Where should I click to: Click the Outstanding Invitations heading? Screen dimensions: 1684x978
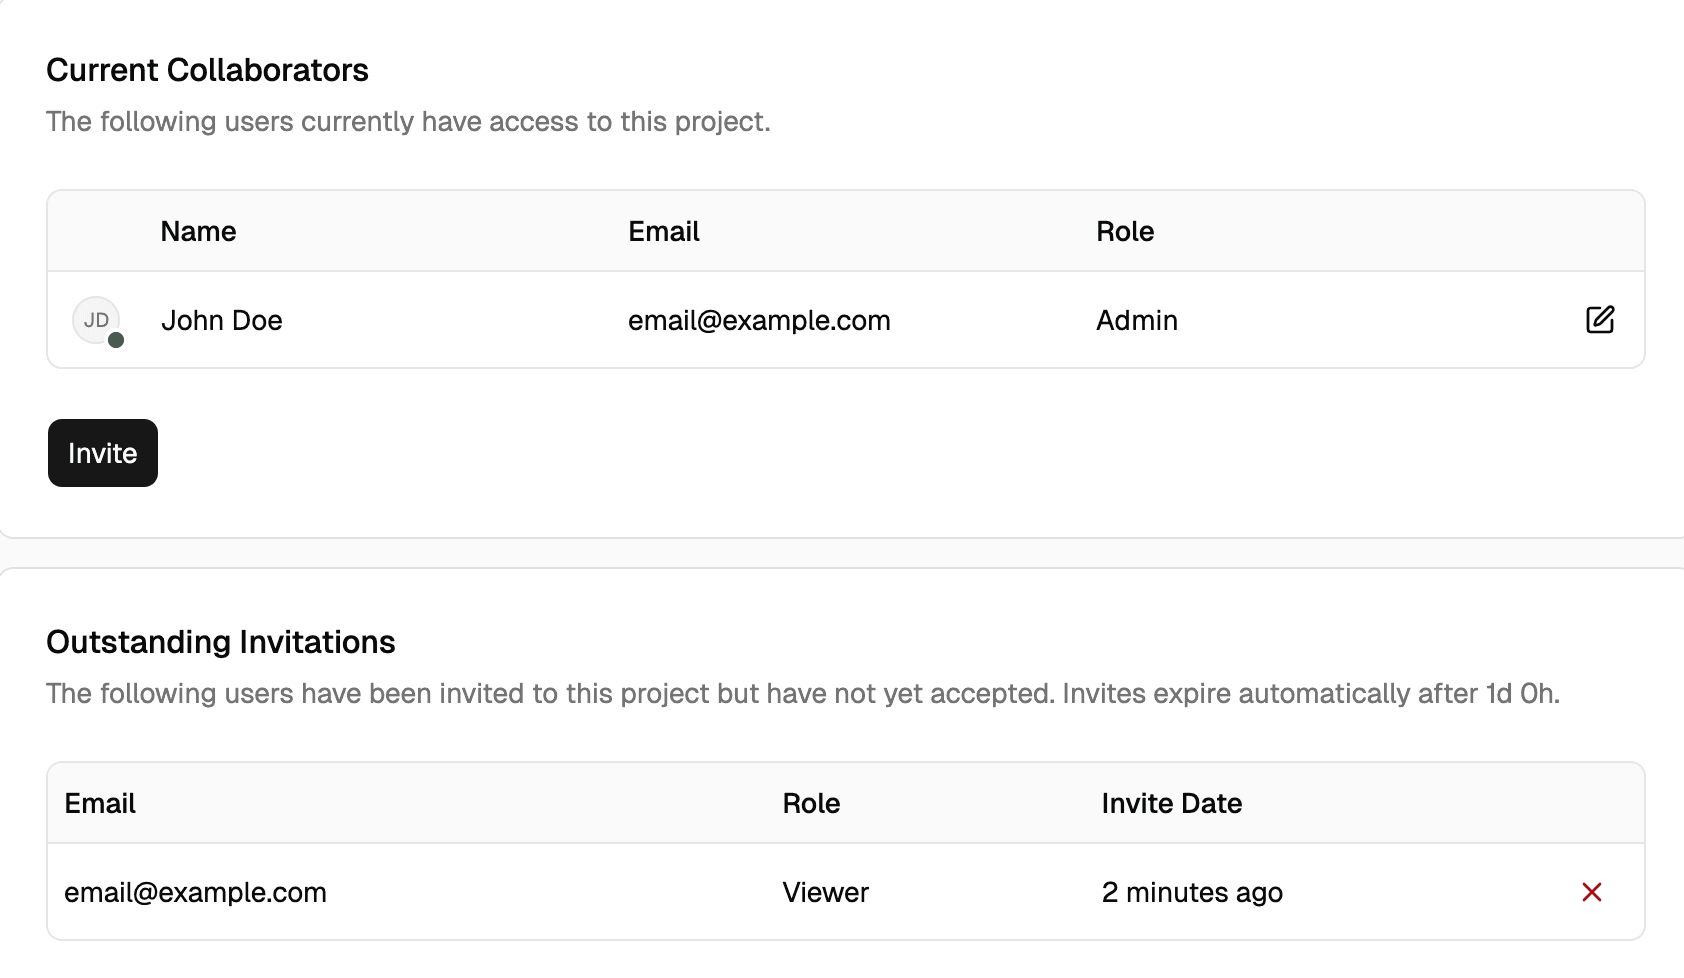click(220, 642)
